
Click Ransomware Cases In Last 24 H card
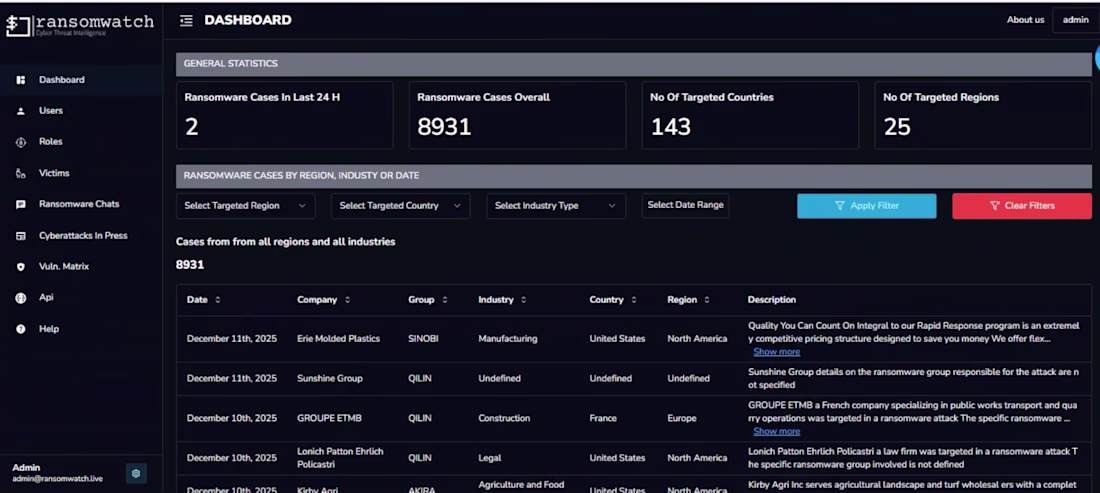pos(284,115)
